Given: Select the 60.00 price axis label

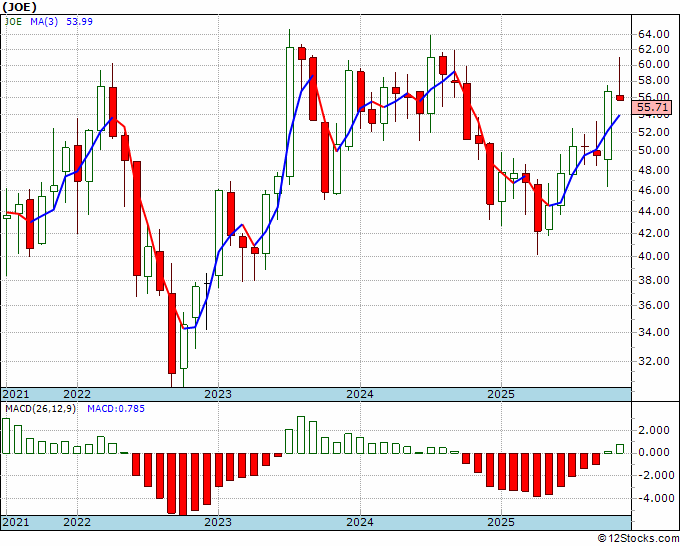Looking at the screenshot, I should 654,65.
